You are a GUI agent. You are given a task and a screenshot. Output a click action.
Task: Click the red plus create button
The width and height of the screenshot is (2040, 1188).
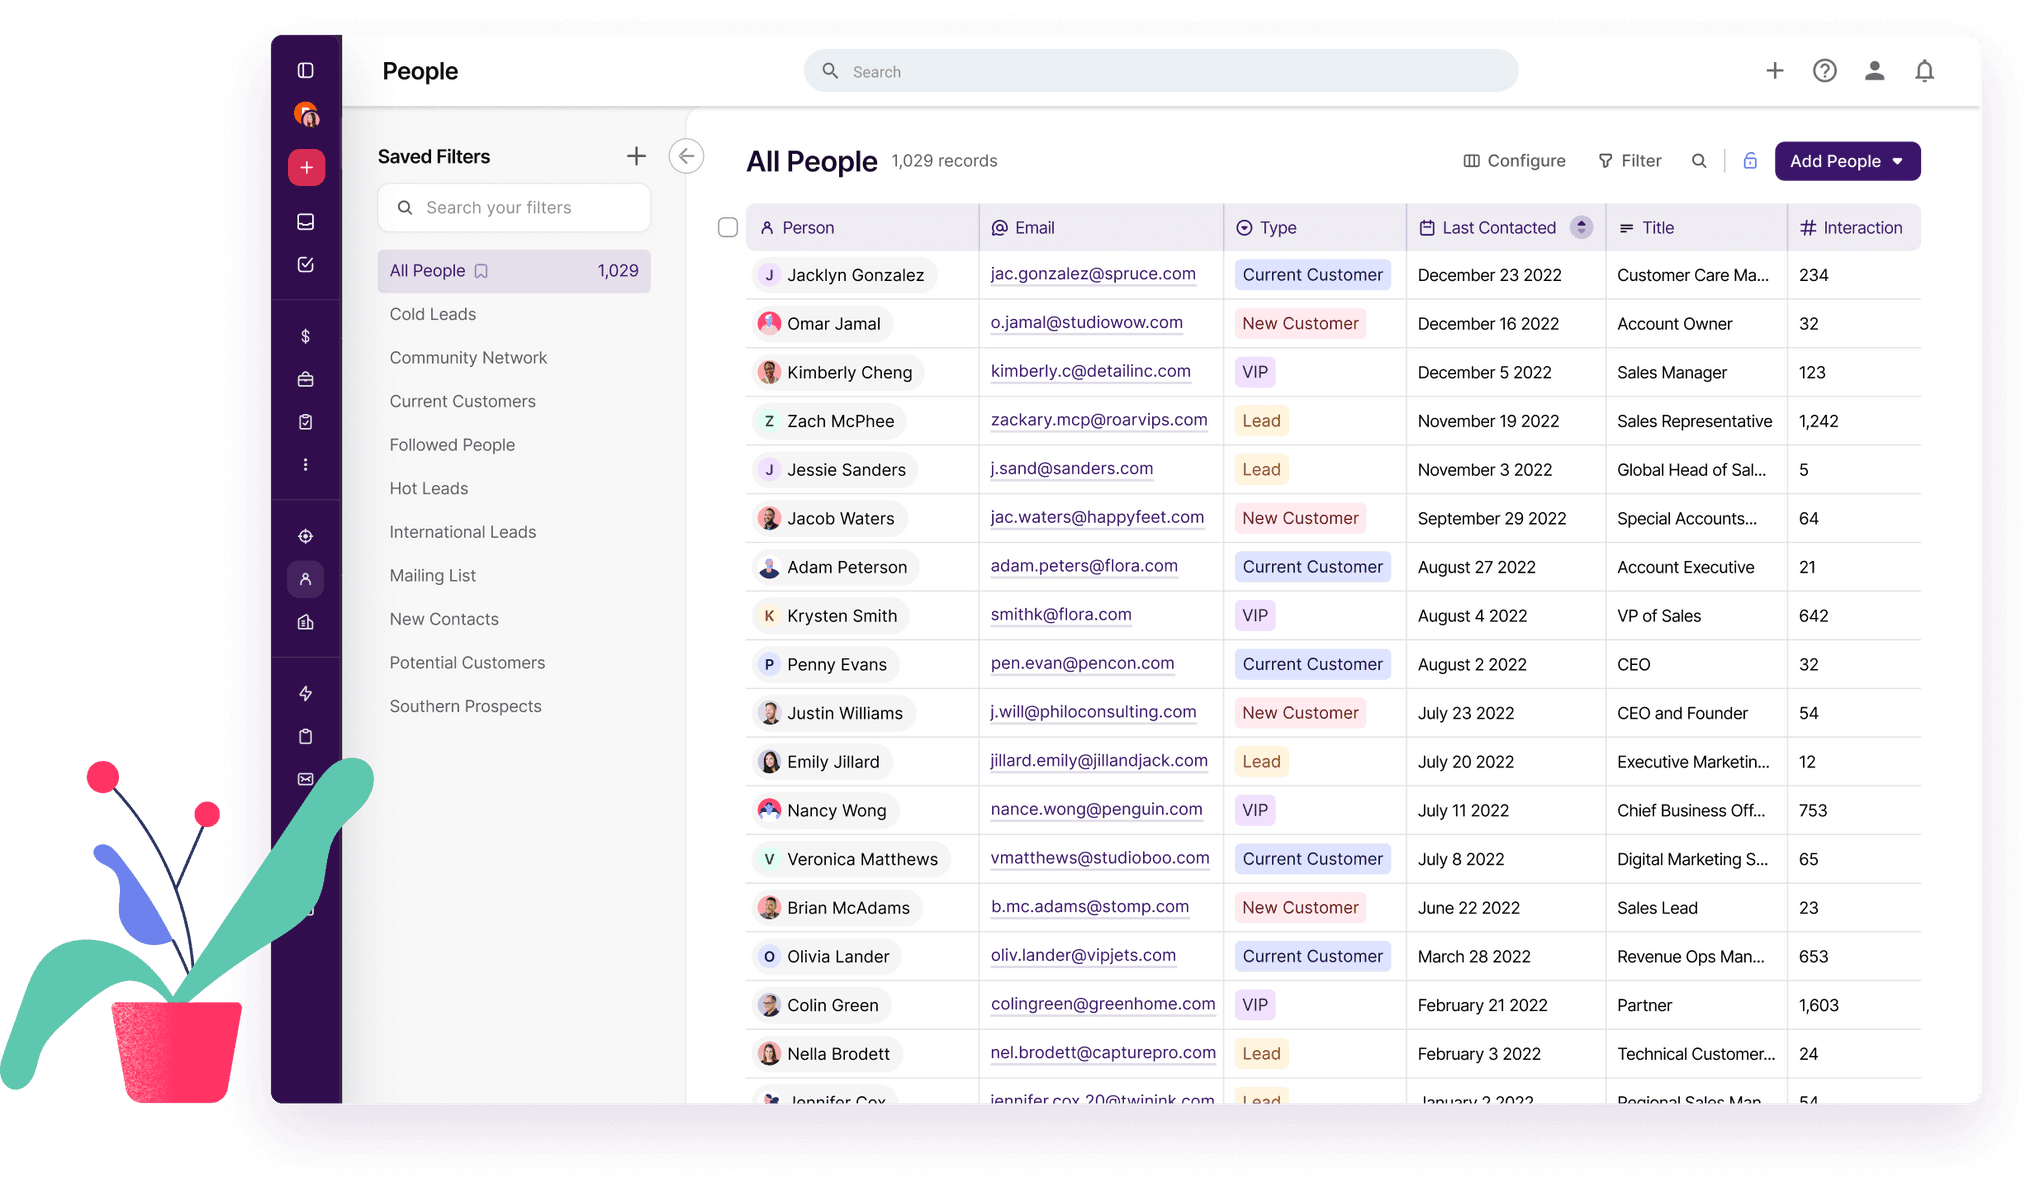coord(306,167)
